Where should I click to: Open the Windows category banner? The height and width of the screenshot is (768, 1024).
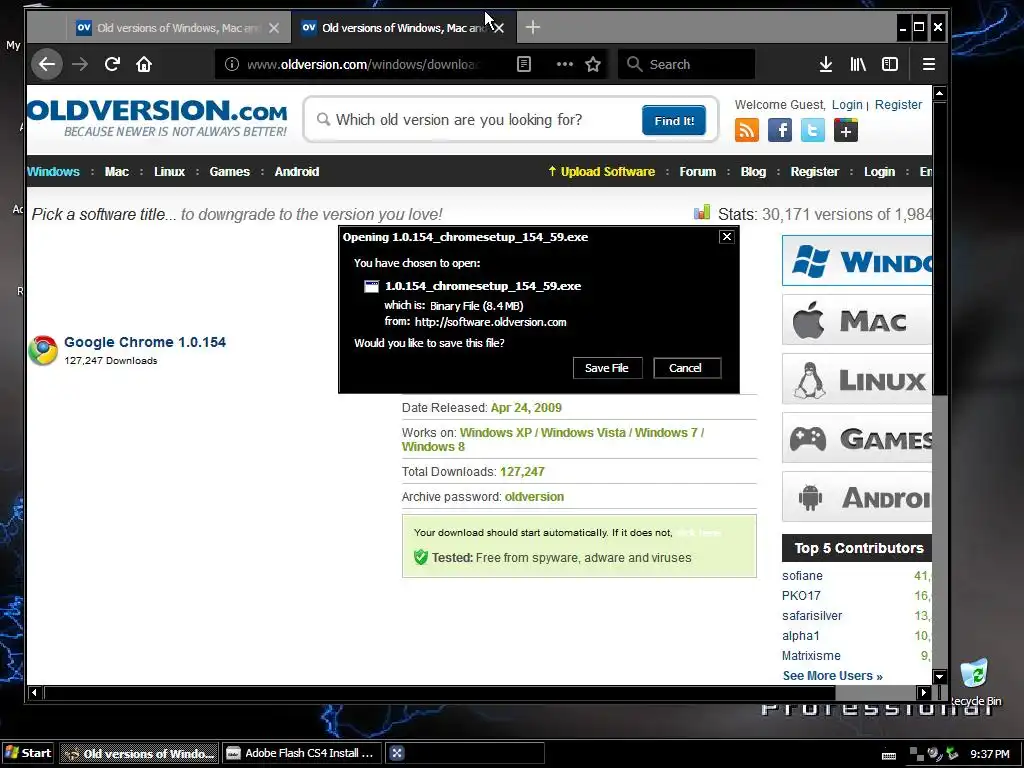click(x=857, y=261)
